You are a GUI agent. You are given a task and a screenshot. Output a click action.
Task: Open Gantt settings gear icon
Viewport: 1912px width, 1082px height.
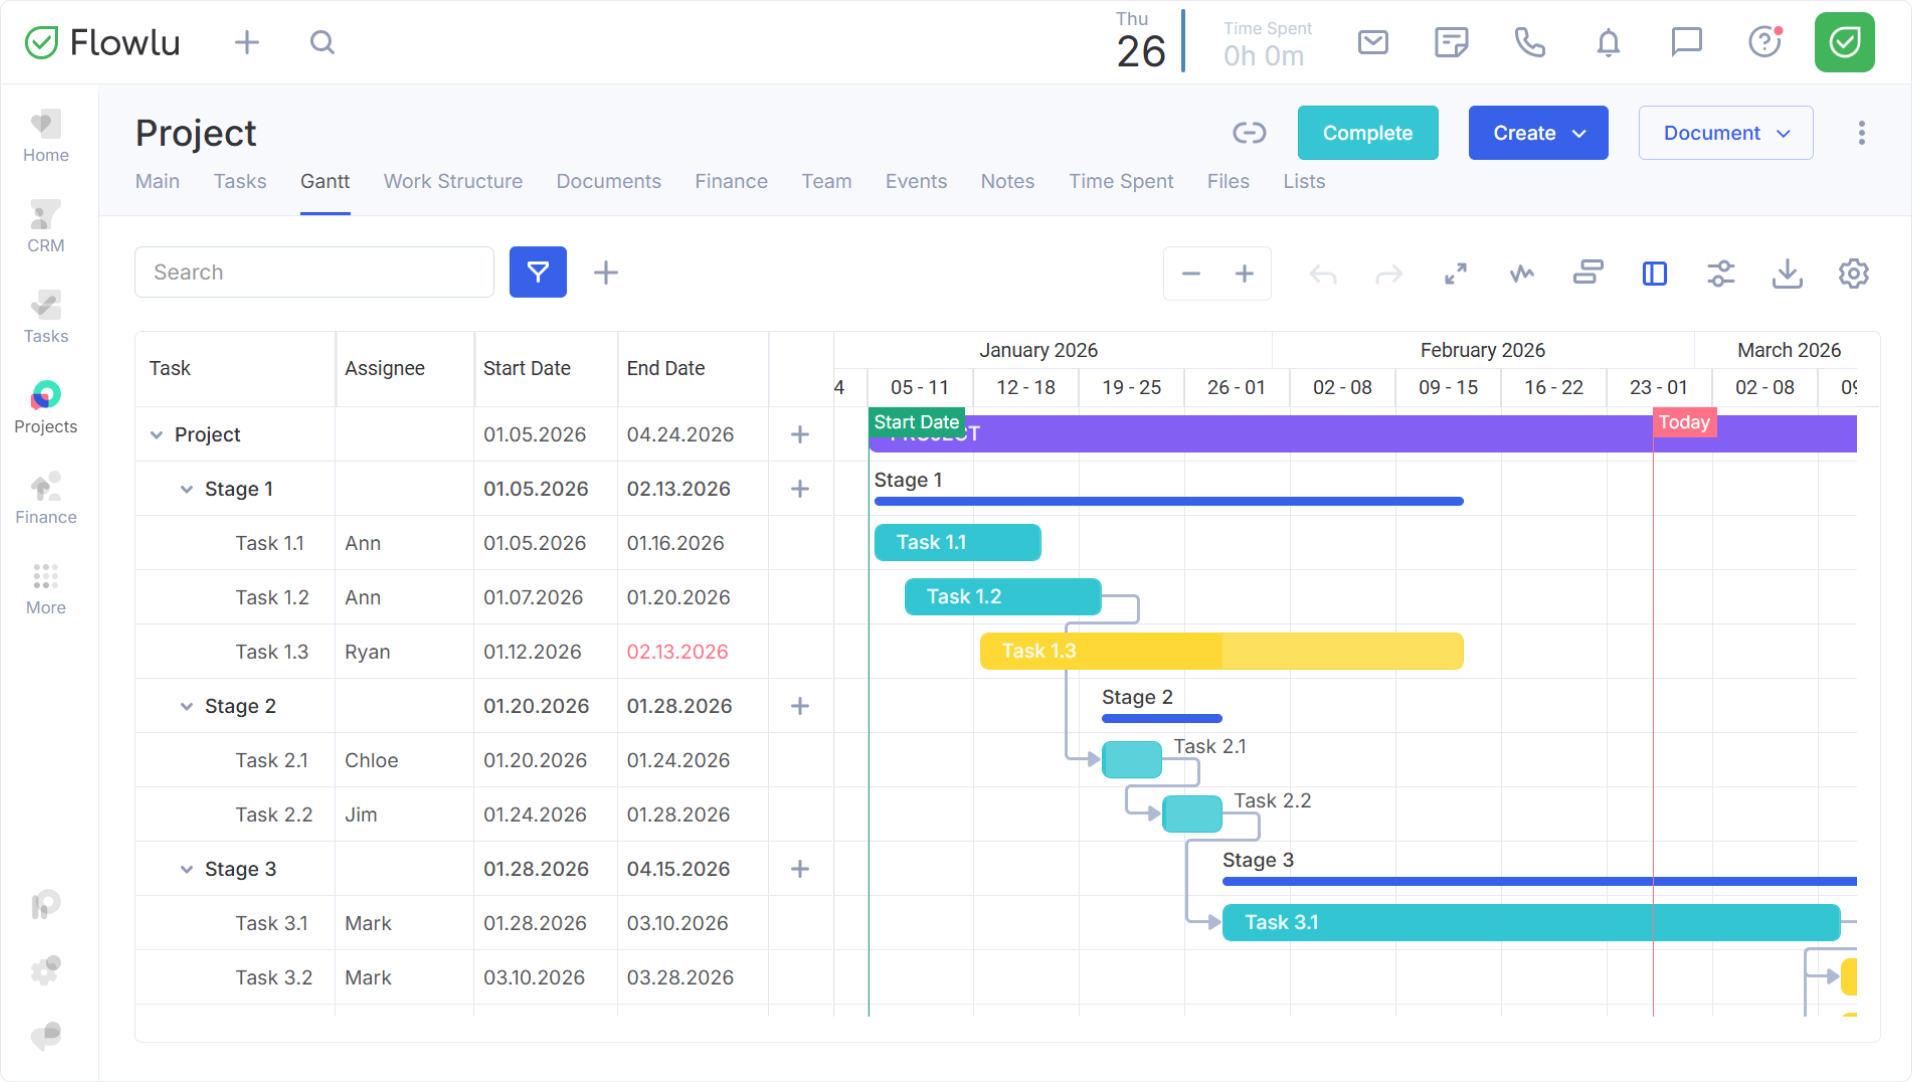(x=1853, y=273)
